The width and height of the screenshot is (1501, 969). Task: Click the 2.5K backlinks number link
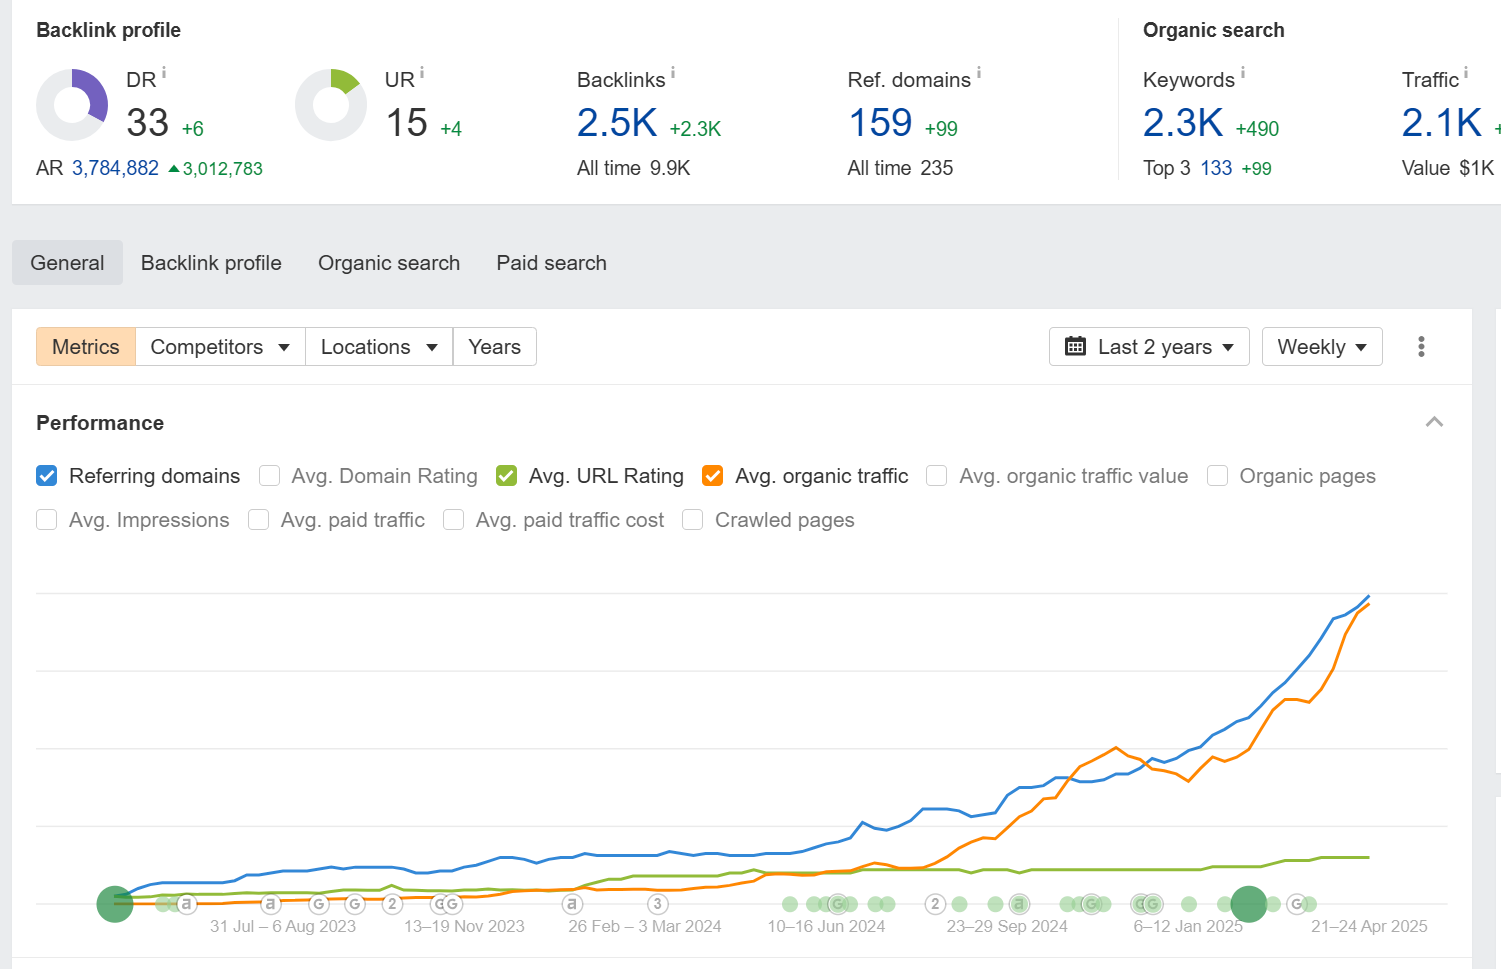coord(617,123)
